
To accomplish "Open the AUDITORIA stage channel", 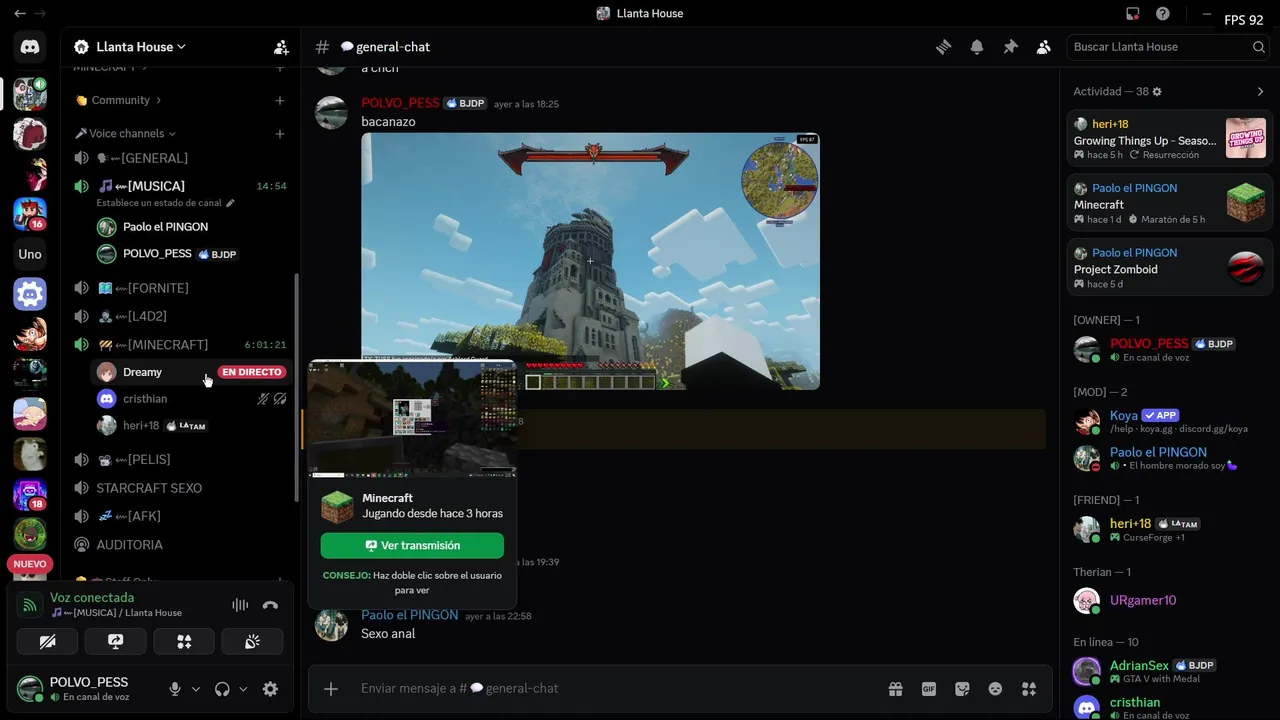I will (x=180, y=545).
